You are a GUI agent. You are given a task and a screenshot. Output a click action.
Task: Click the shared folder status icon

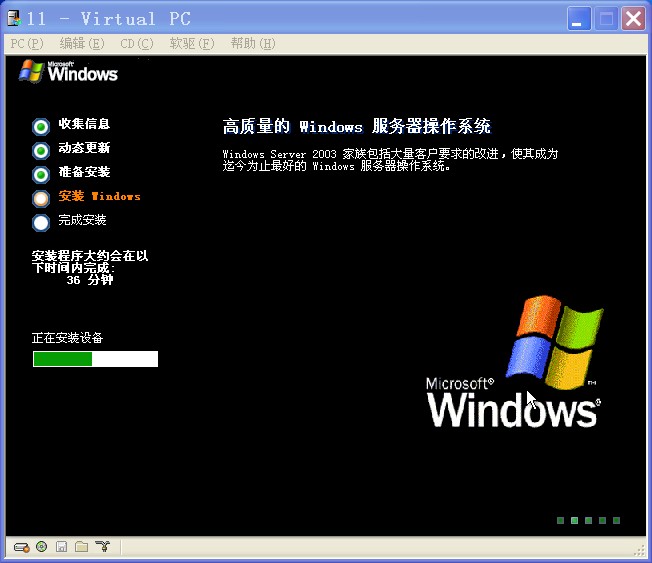pos(82,547)
